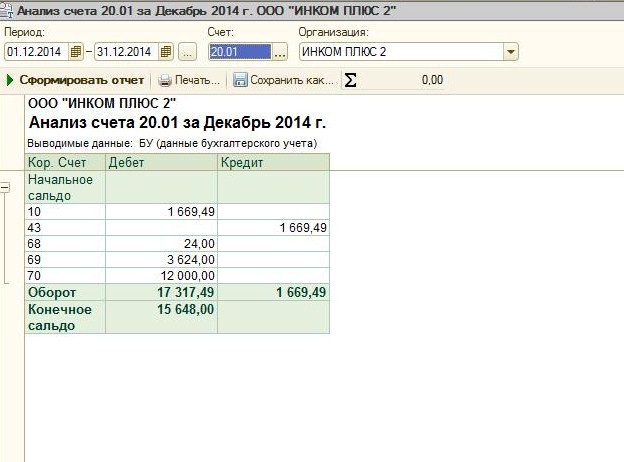Select debit cell 24,00
This screenshot has width=624, height=462.
tap(162, 244)
